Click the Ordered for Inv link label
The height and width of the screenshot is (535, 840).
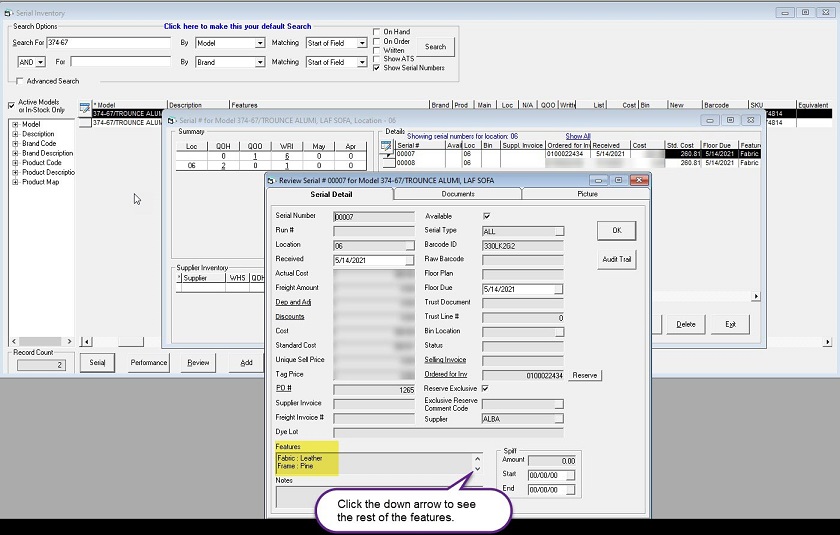coord(446,374)
